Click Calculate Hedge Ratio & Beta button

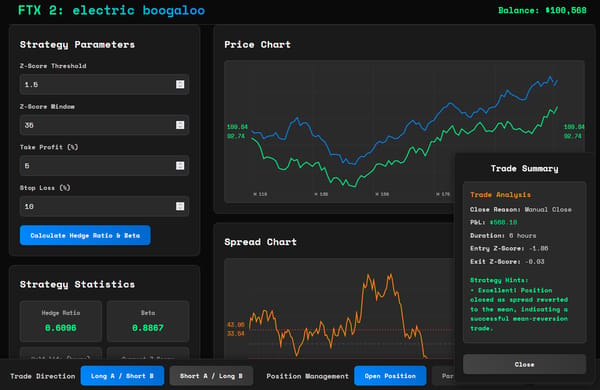click(85, 235)
